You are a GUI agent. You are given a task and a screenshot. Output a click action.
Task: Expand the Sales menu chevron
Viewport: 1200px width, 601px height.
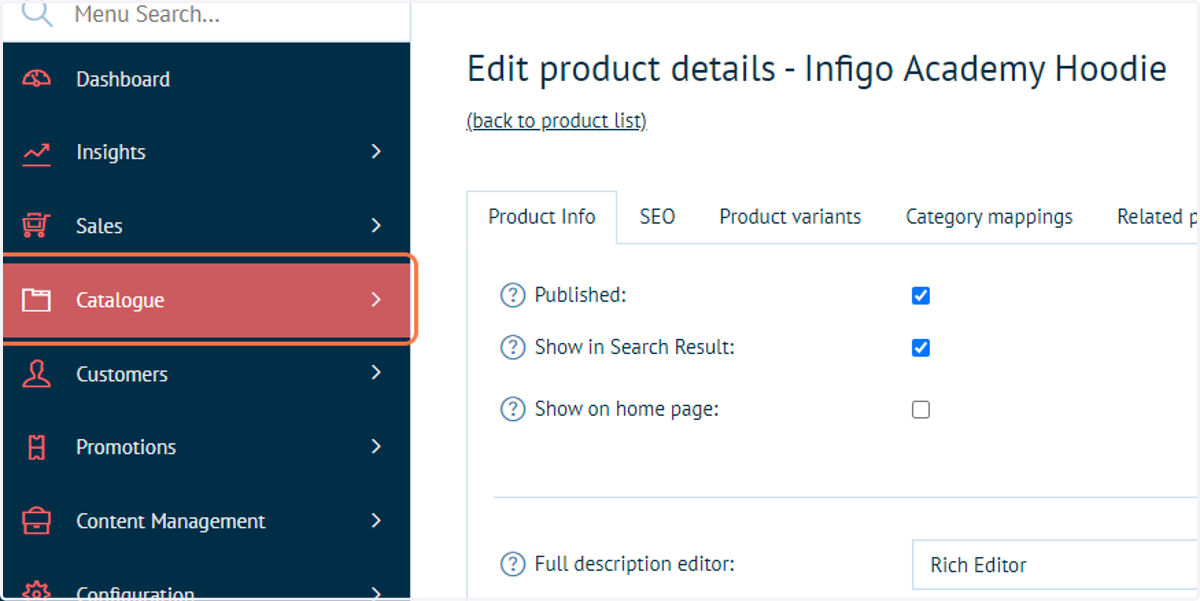(376, 225)
